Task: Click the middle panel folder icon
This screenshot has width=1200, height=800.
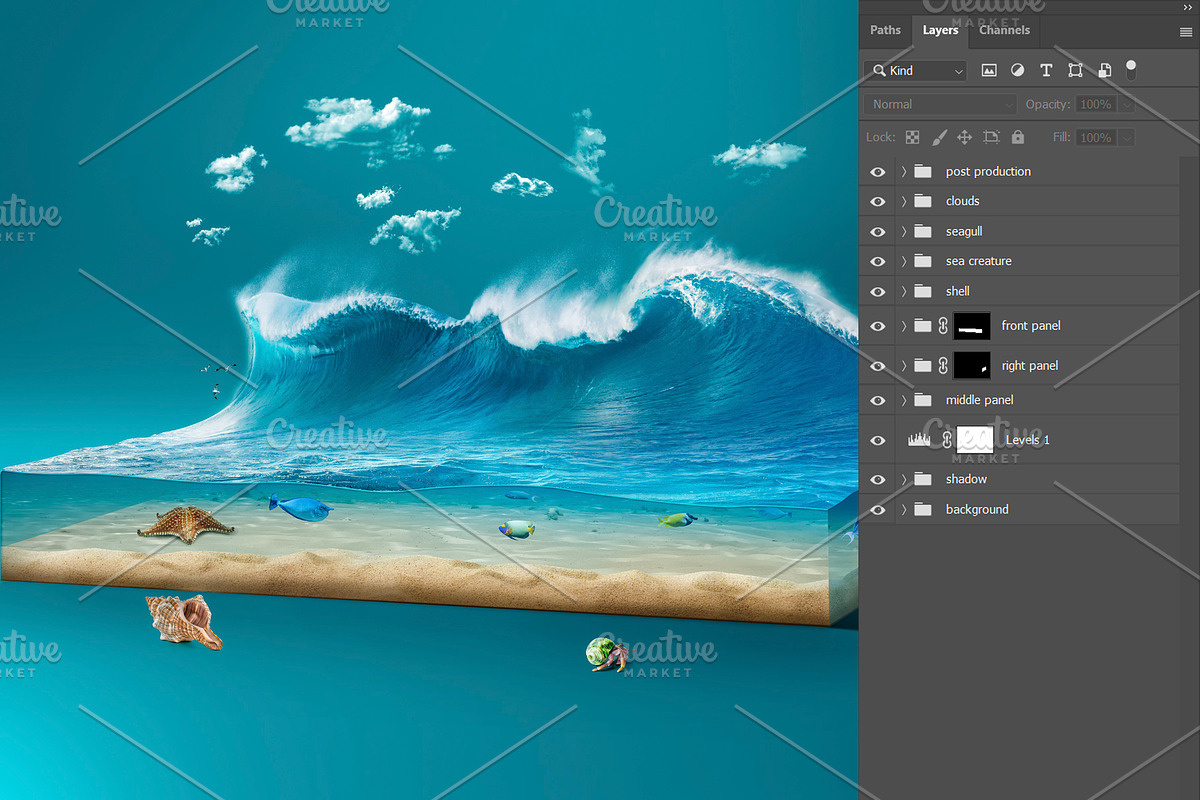Action: [923, 400]
